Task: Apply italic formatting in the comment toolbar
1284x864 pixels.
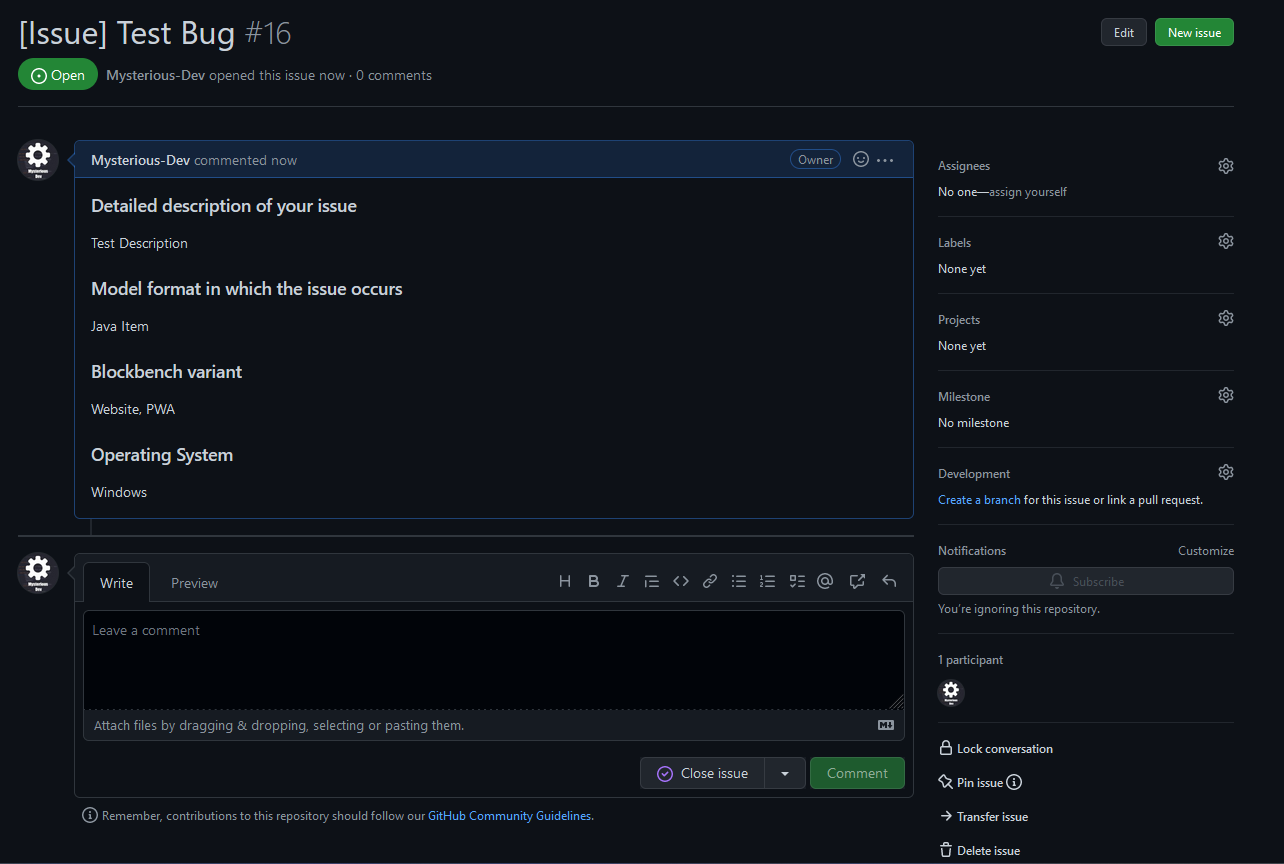Action: pos(623,581)
